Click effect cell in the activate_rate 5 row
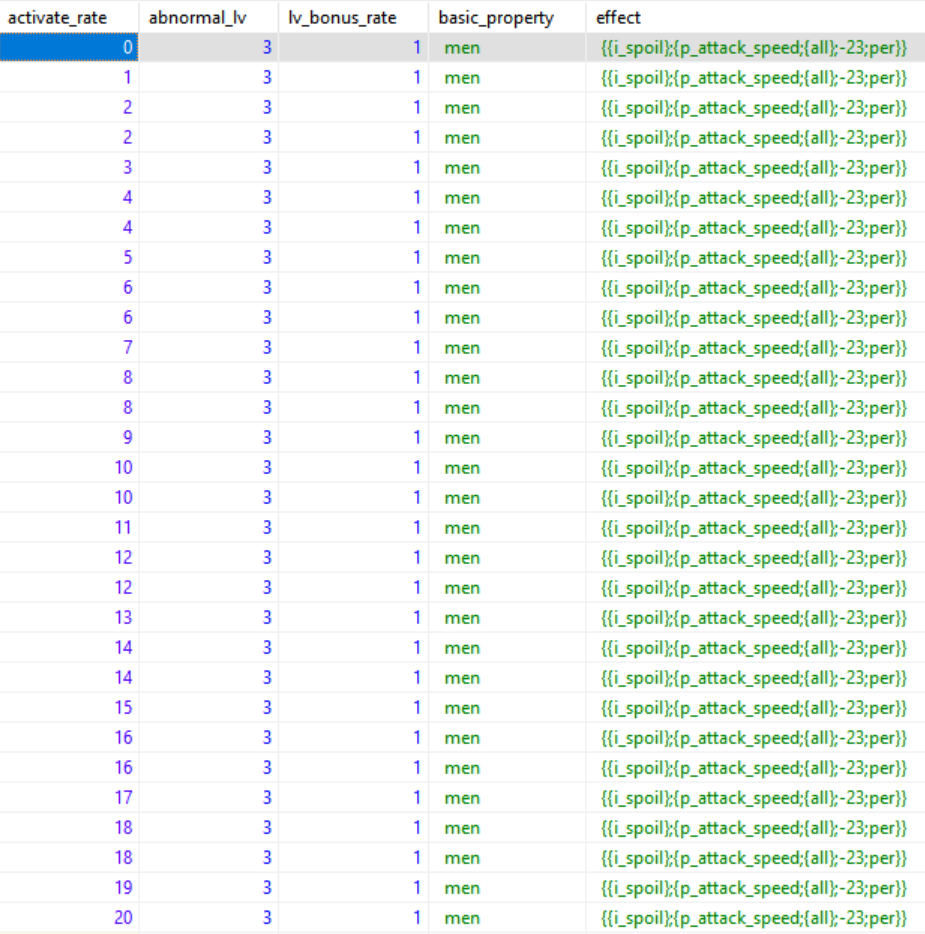 tap(753, 257)
